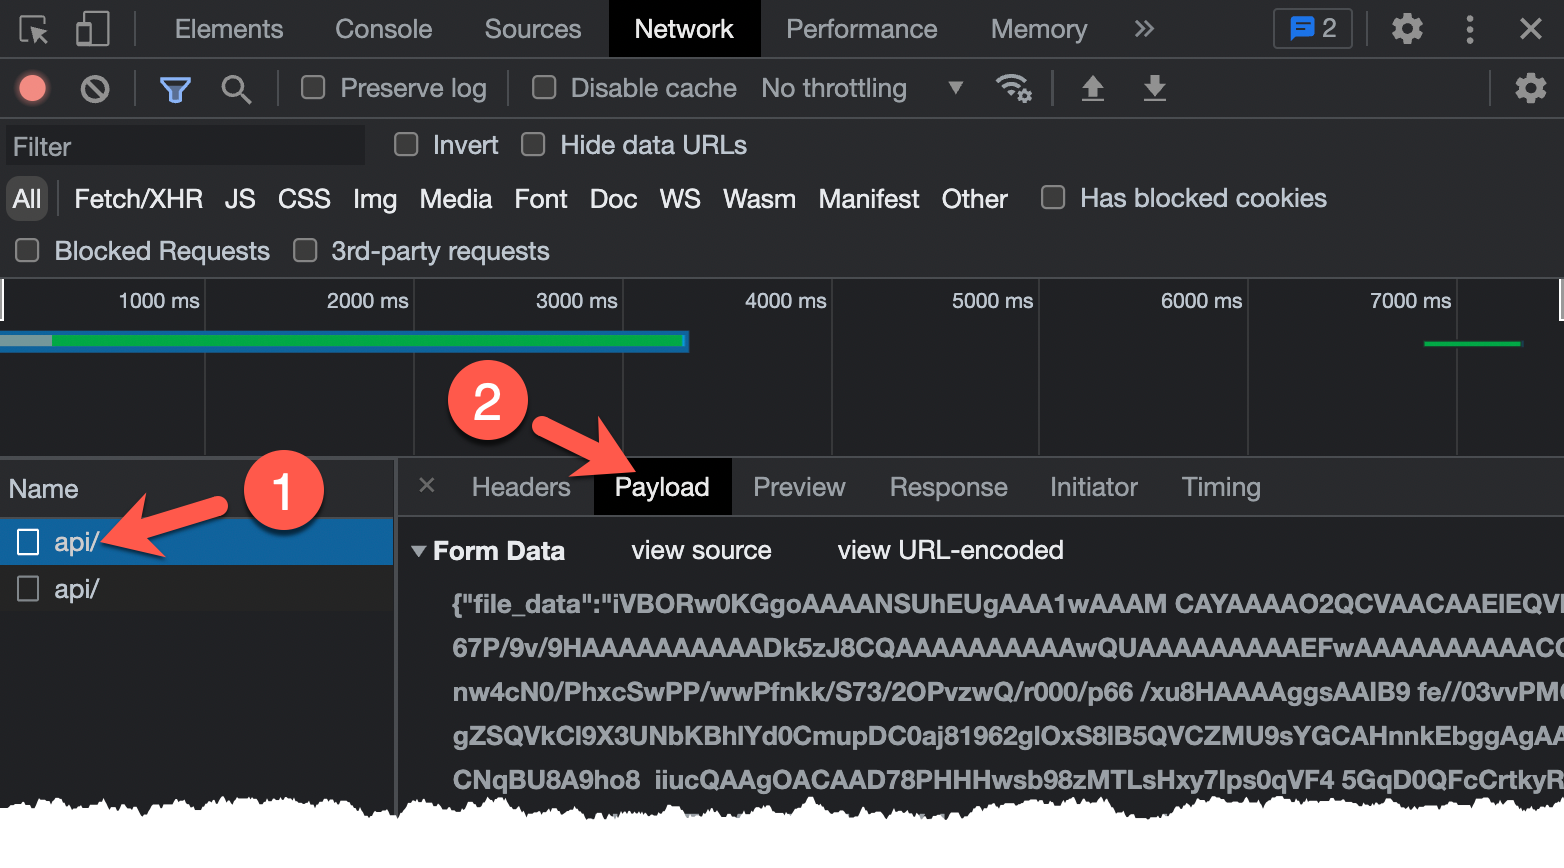This screenshot has height=868, width=1564.
Task: Tick the Hide data URLs checkbox
Action: pos(534,145)
